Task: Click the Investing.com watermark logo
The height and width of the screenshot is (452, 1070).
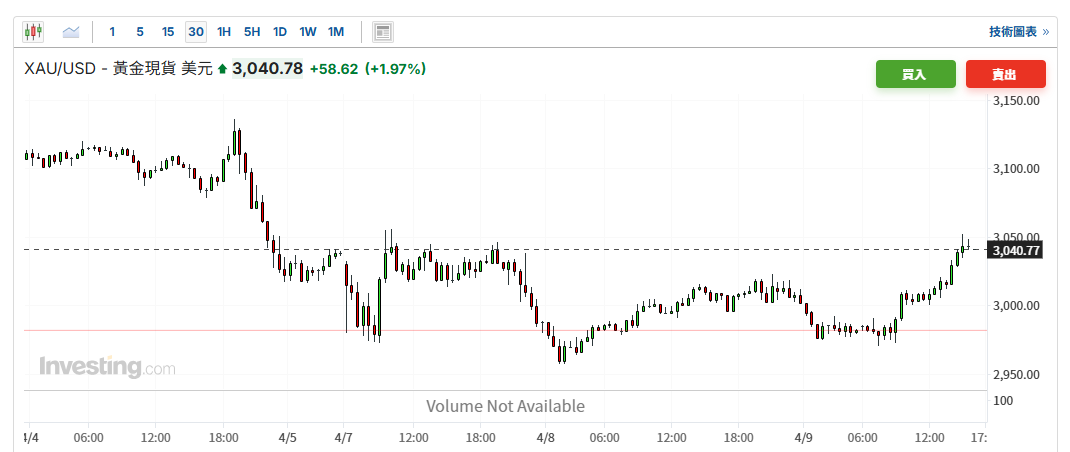Action: click(107, 368)
